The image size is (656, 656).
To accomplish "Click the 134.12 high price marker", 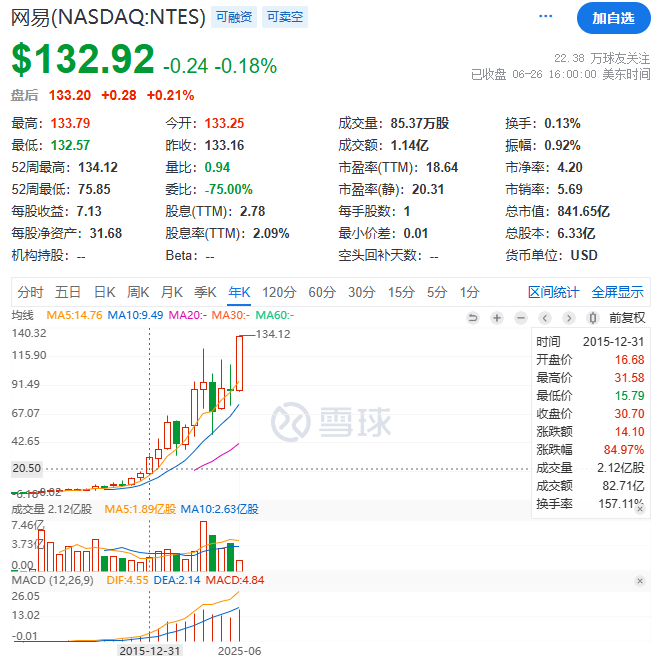I will click(x=273, y=334).
